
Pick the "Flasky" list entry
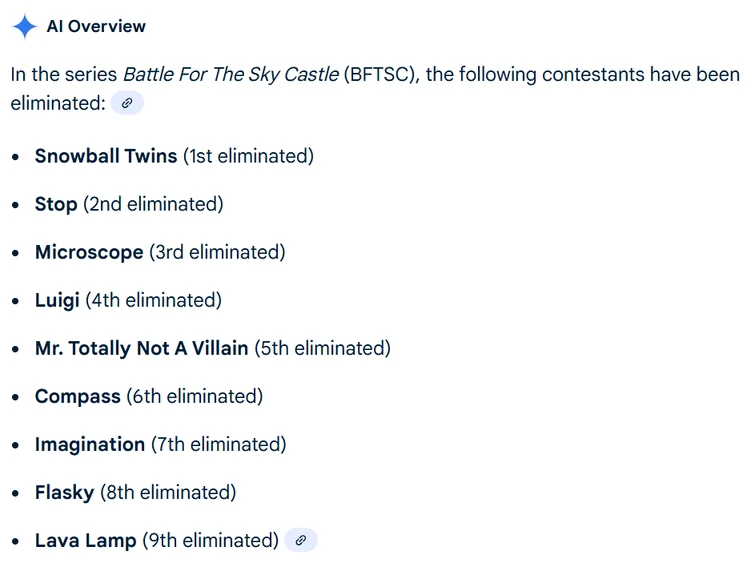pyautogui.click(x=64, y=492)
